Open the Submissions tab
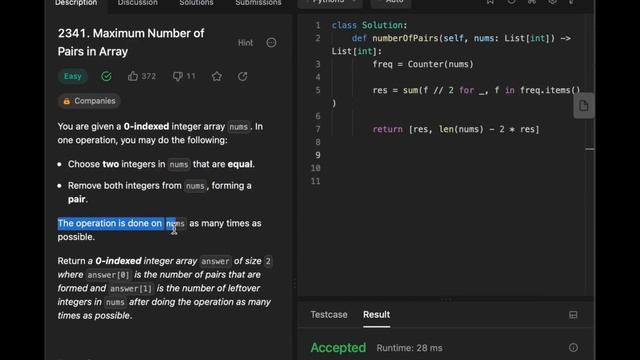The height and width of the screenshot is (360, 640). tap(258, 3)
